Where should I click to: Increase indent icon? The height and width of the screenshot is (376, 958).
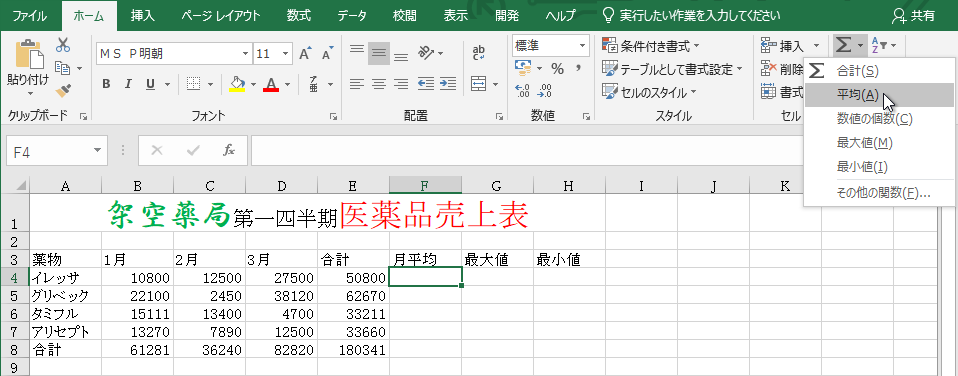(x=448, y=83)
